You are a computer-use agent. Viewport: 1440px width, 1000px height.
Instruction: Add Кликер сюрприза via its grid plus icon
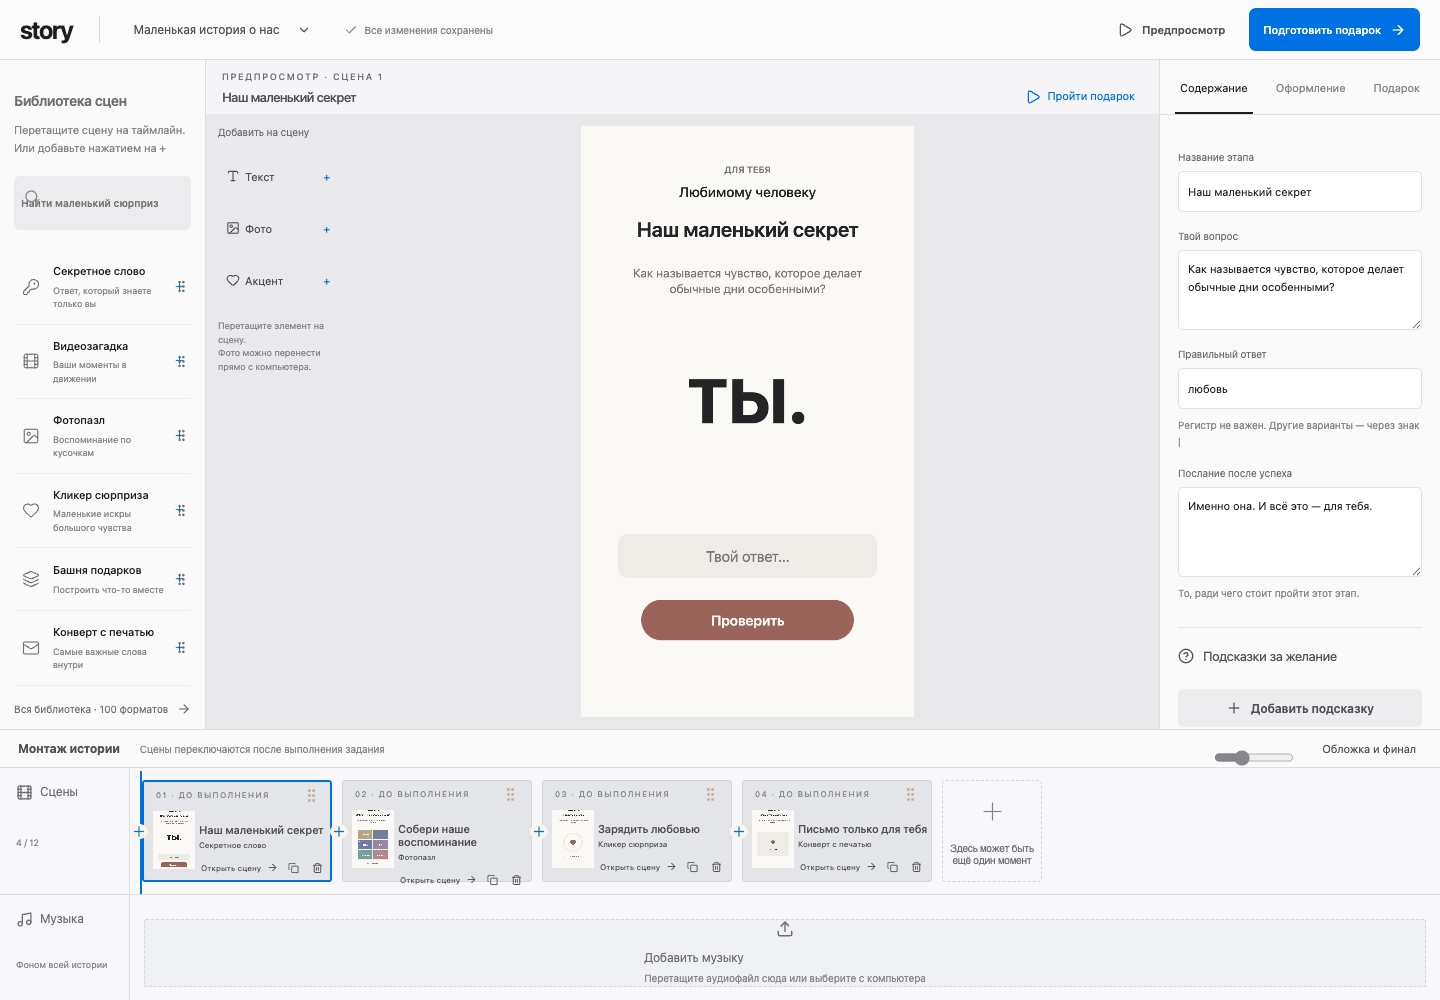pyautogui.click(x=181, y=510)
